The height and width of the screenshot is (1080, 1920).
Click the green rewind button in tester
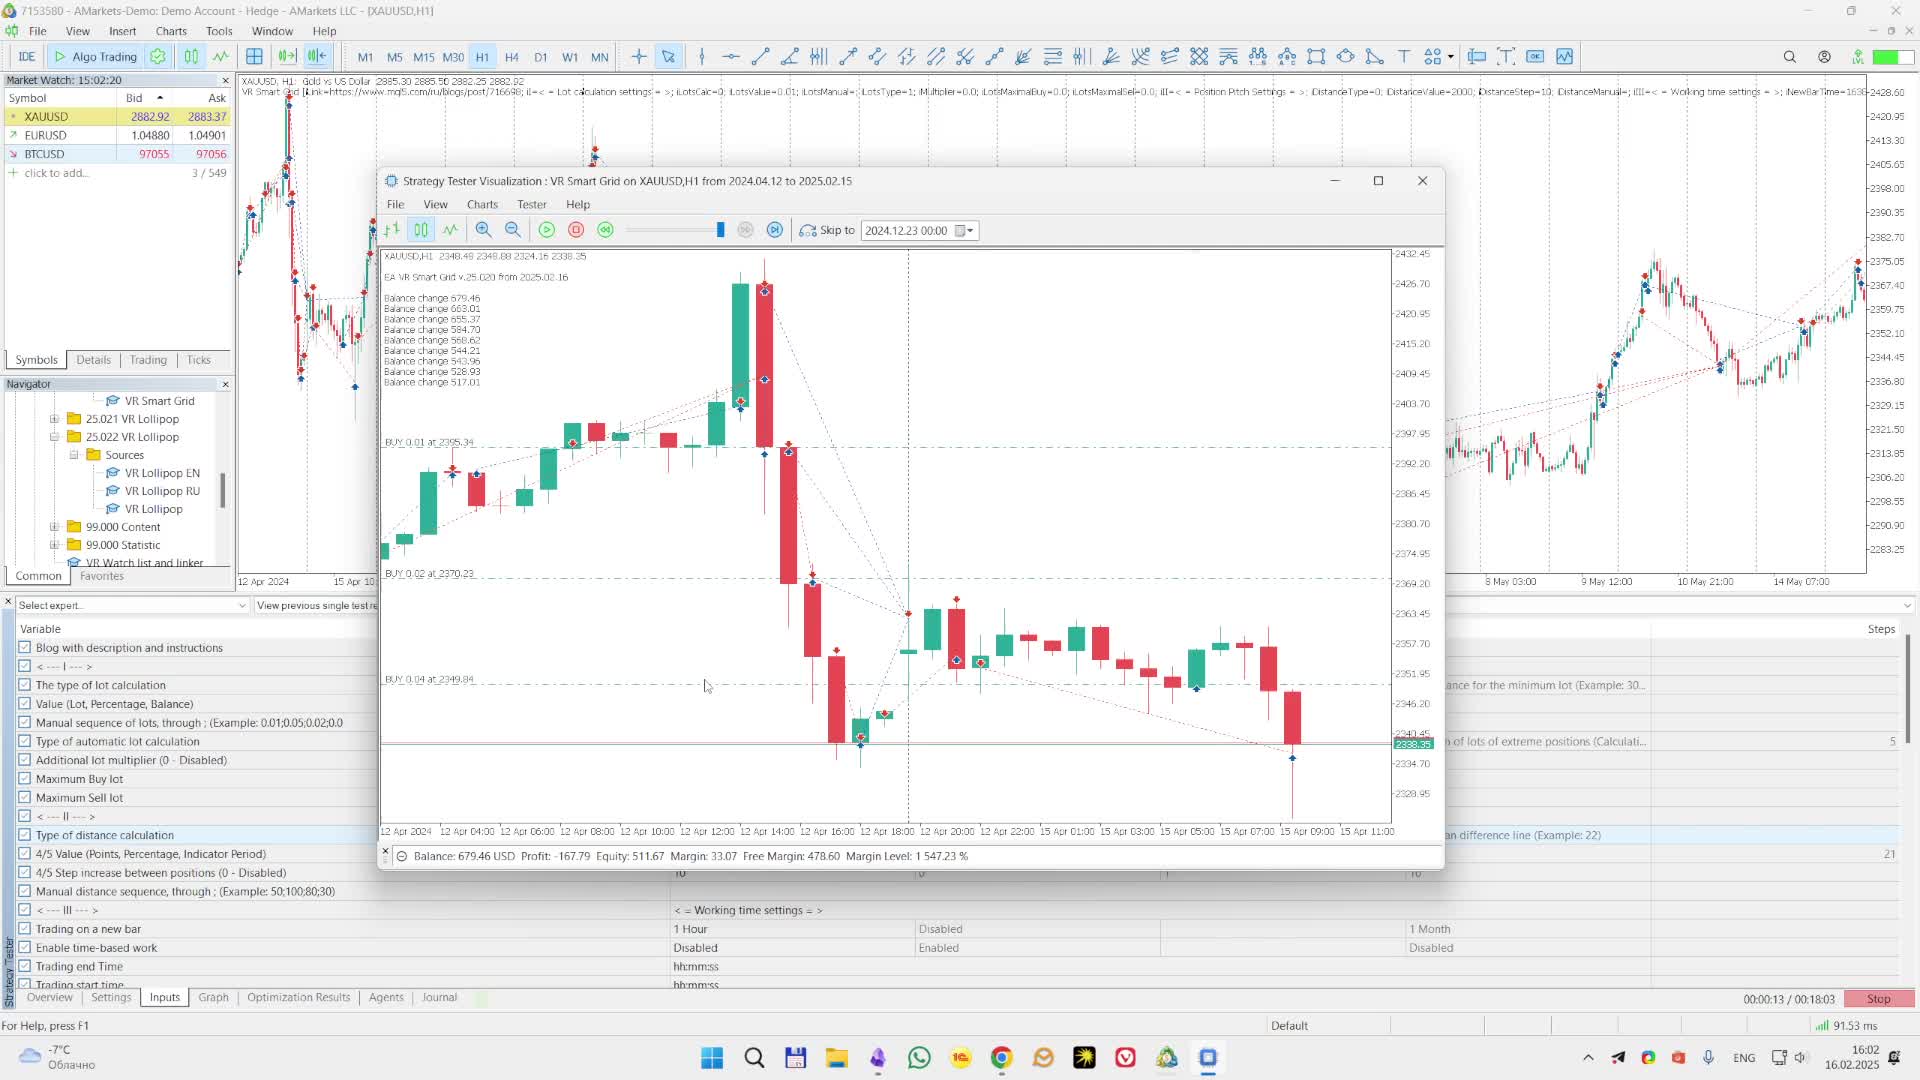click(605, 230)
